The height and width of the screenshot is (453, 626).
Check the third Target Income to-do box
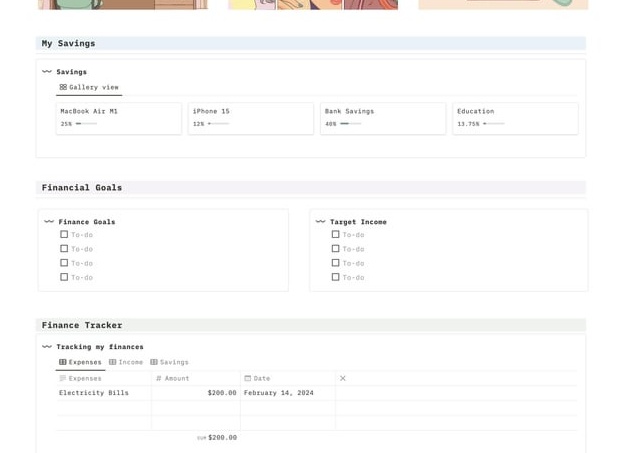[x=335, y=263]
